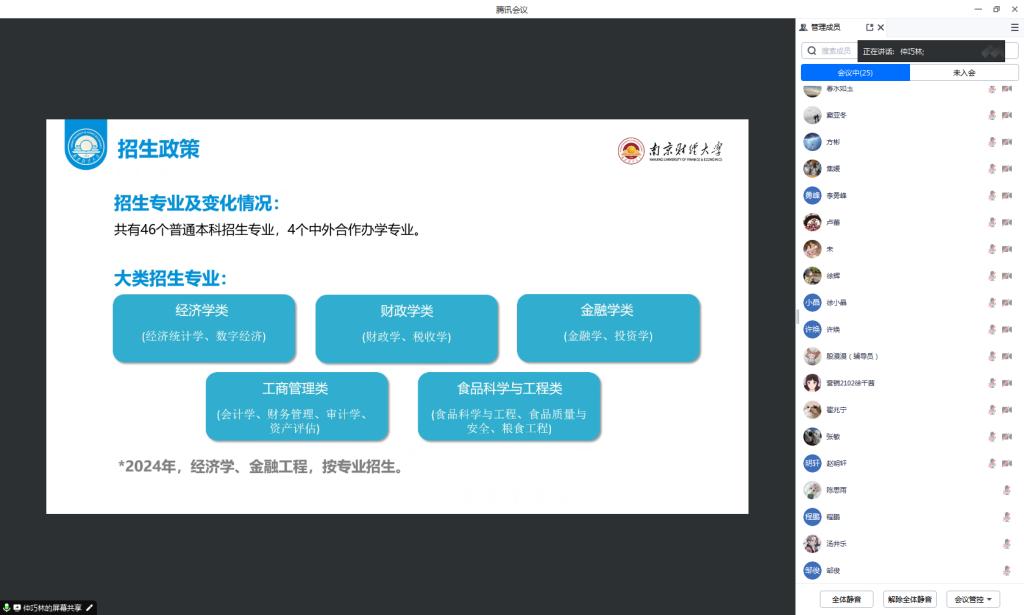The width and height of the screenshot is (1024, 615).
Task: Click the search magnifier icon
Action: point(812,51)
